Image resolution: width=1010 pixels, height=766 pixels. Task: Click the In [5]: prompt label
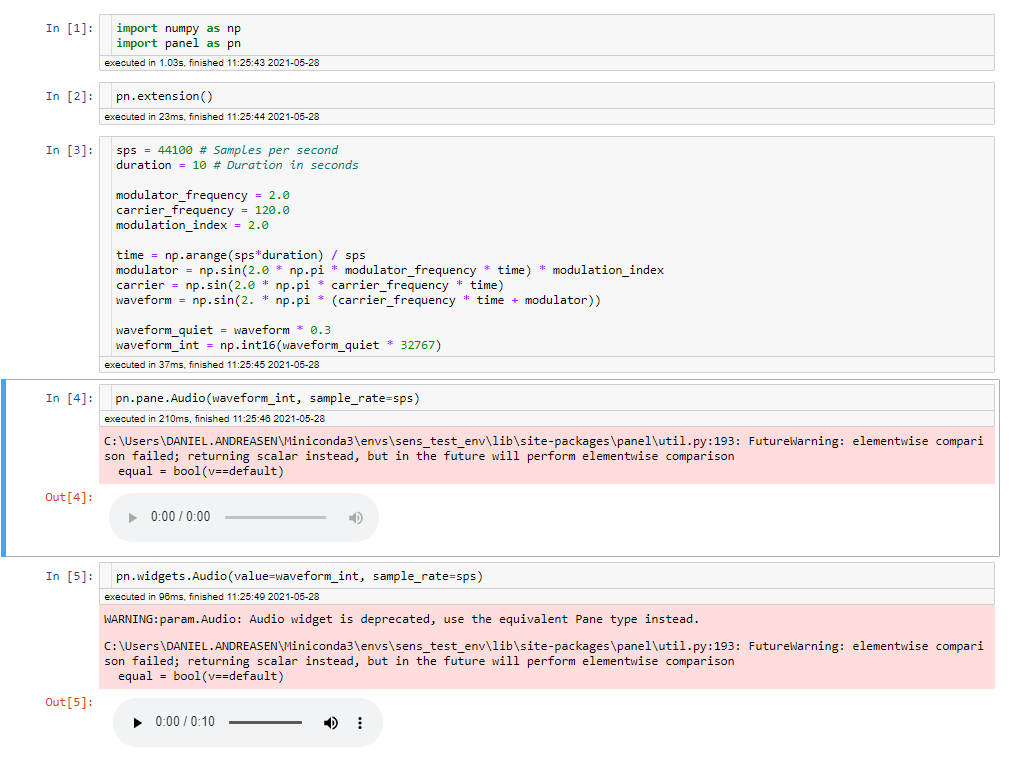70,576
